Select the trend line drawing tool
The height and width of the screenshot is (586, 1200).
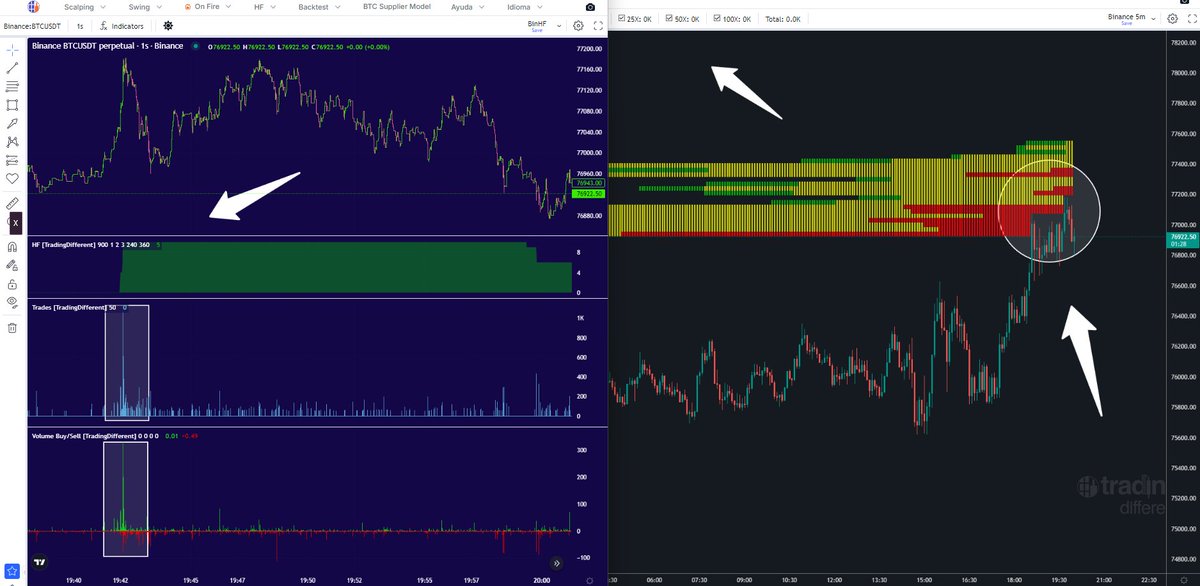coord(13,69)
